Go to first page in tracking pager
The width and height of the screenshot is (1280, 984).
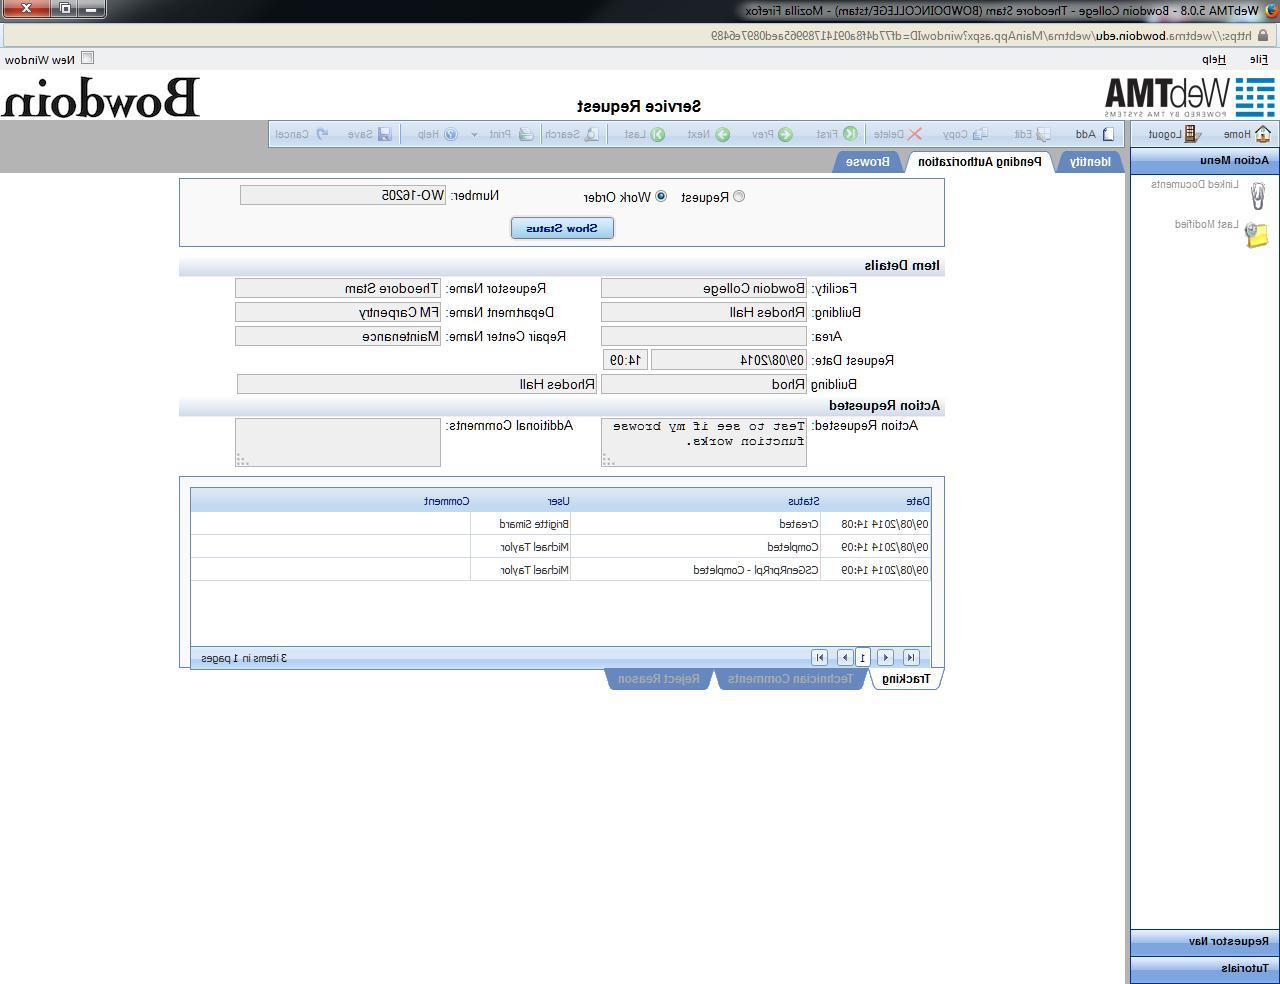911,657
